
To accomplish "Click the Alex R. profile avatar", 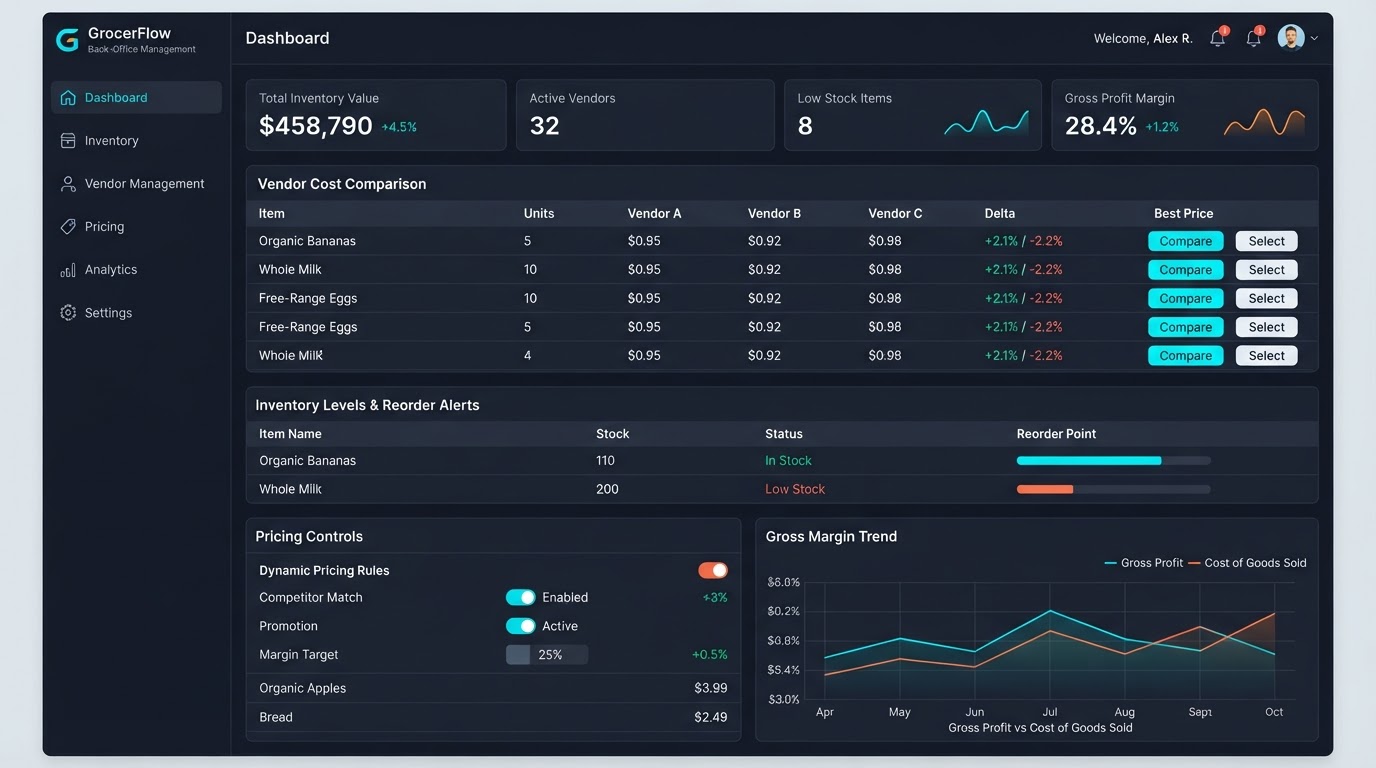I will tap(1291, 38).
